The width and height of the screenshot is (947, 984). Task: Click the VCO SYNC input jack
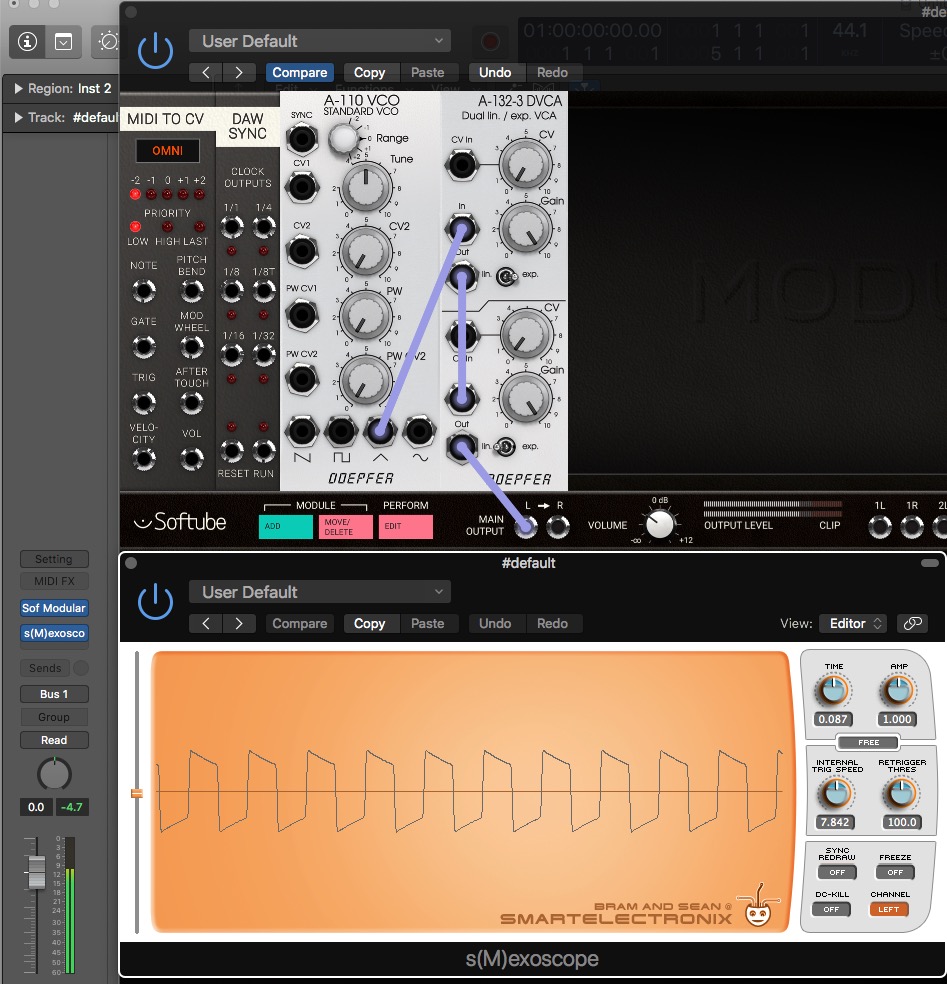[x=302, y=139]
